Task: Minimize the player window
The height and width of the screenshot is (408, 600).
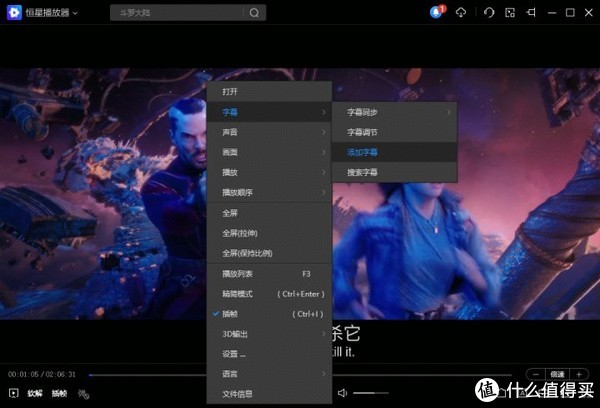Action: click(x=552, y=13)
